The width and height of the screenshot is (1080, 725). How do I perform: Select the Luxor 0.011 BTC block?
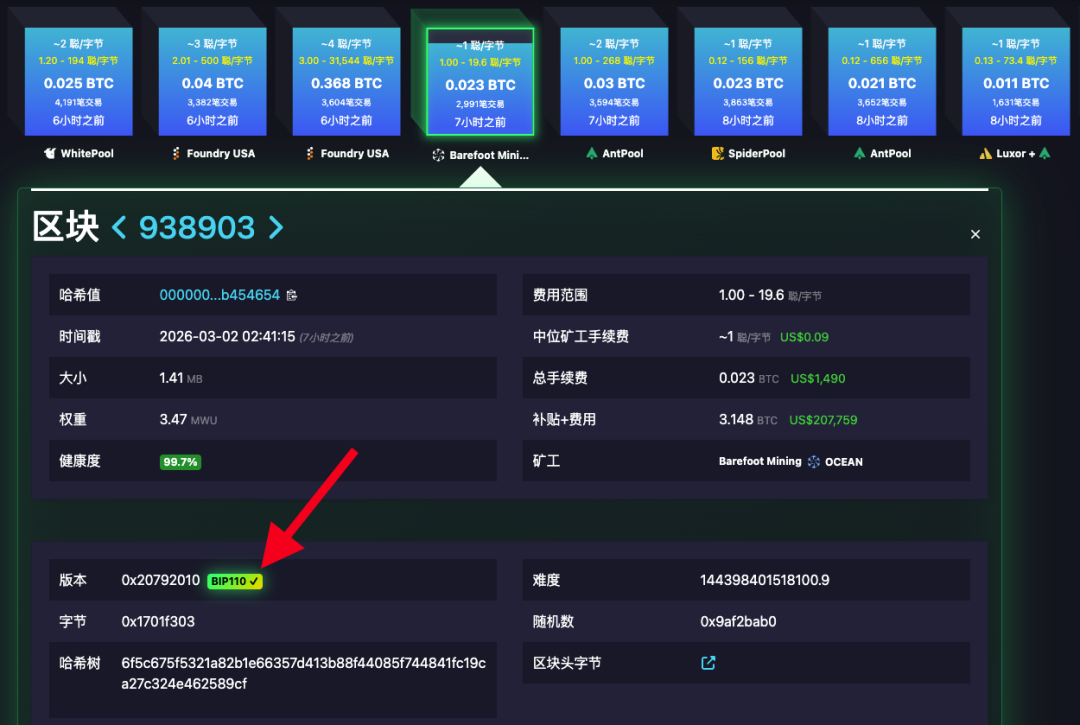[x=1016, y=82]
